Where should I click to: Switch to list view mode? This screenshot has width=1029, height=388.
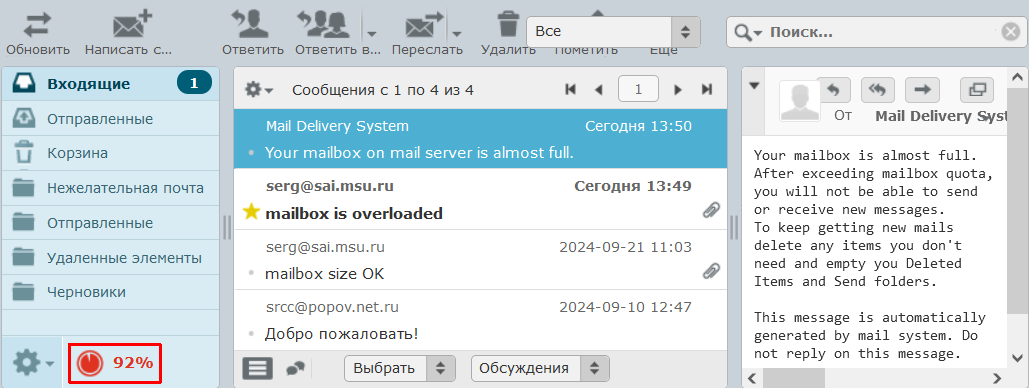click(257, 368)
